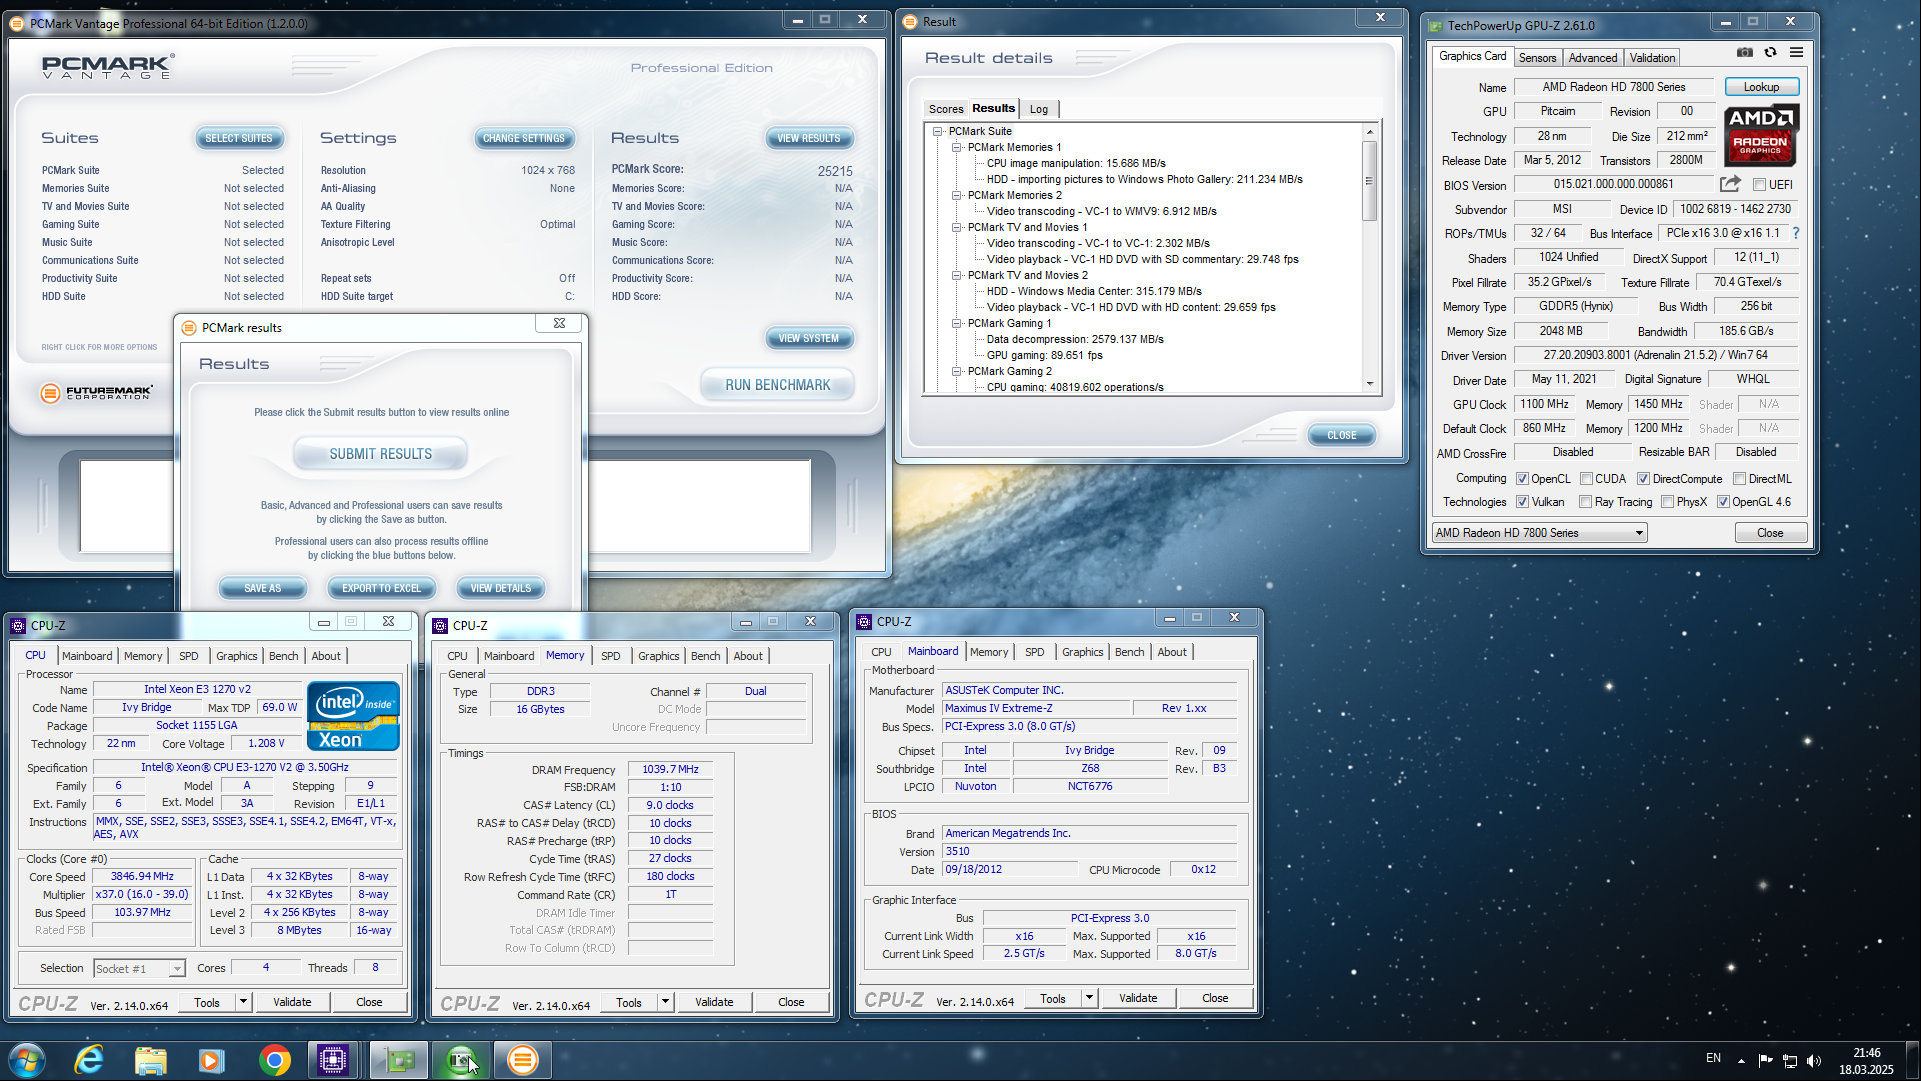This screenshot has height=1081, width=1921.
Task: Click EXPORT TO EXCEL button
Action: click(381, 588)
